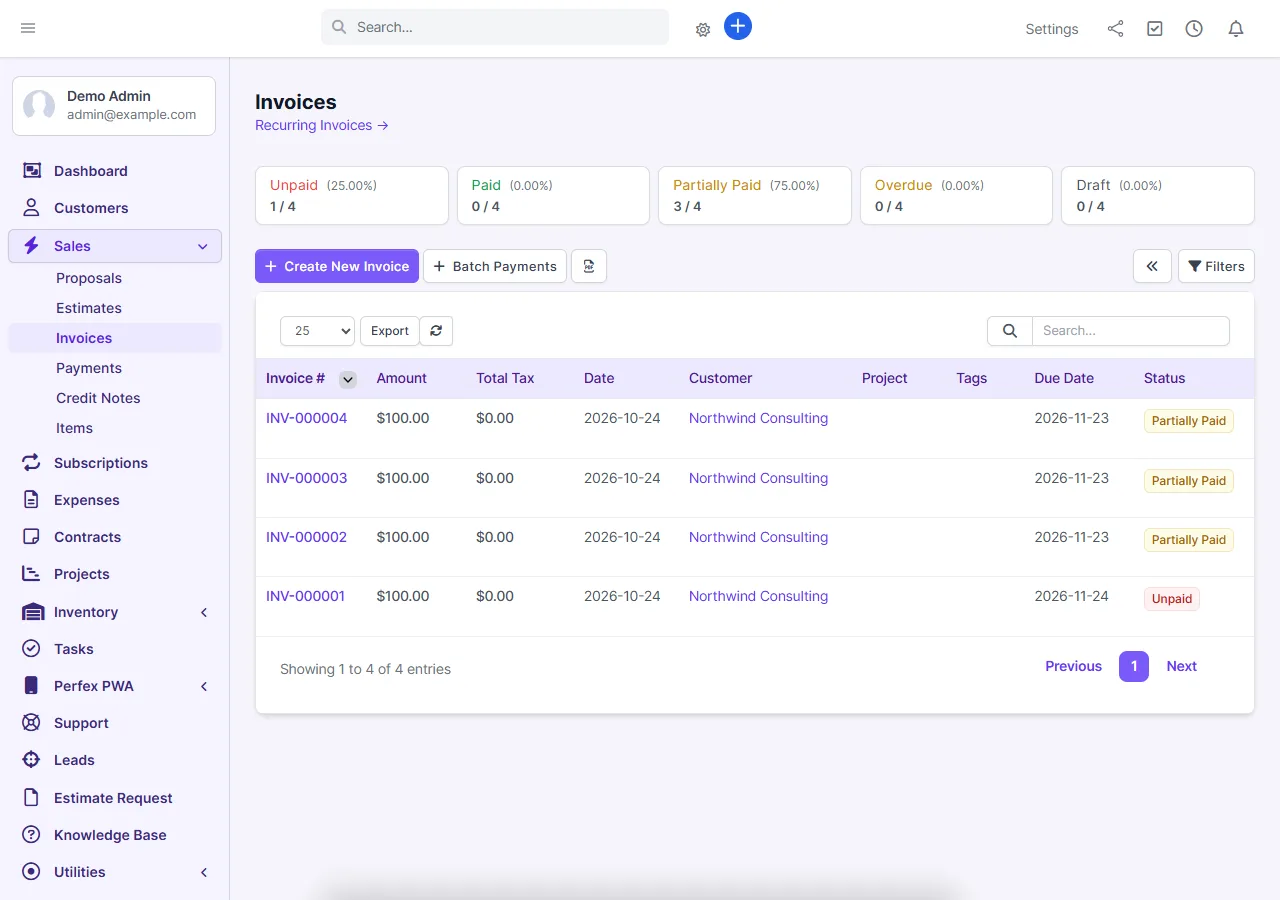Open the Demo Admin profile card
Image resolution: width=1280 pixels, height=900 pixels.
point(114,105)
